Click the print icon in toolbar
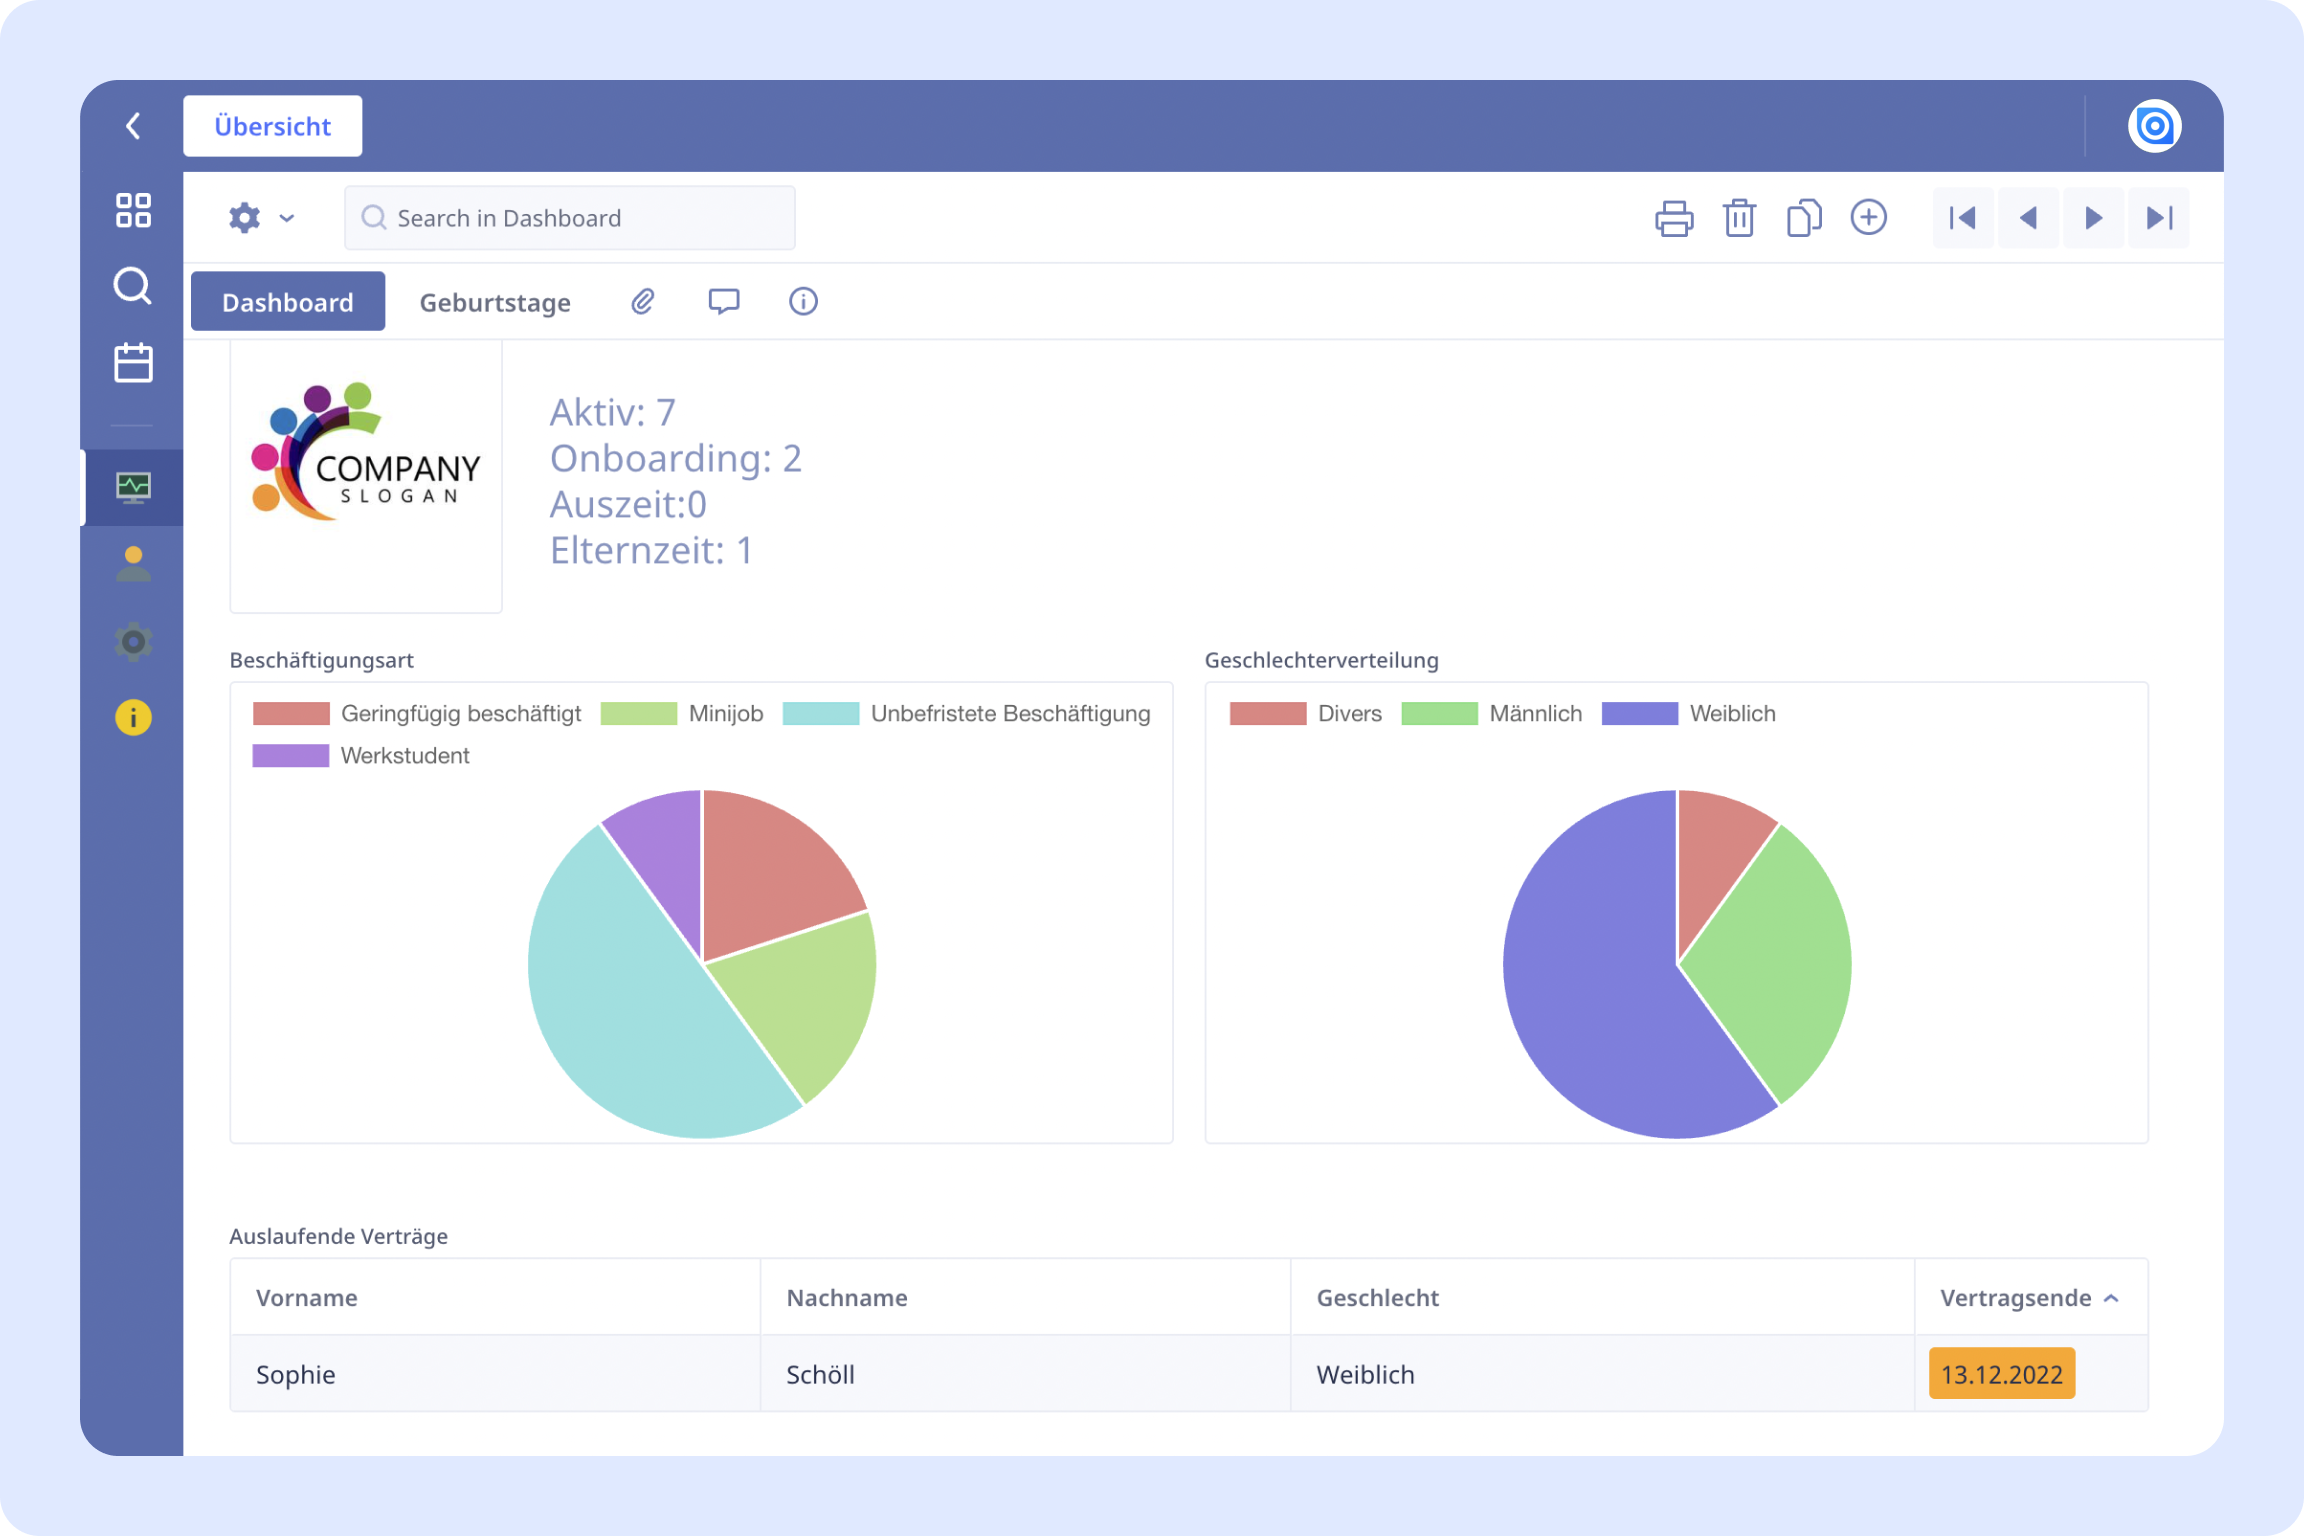Screen dimensions: 2304x1536 pos(1673,218)
